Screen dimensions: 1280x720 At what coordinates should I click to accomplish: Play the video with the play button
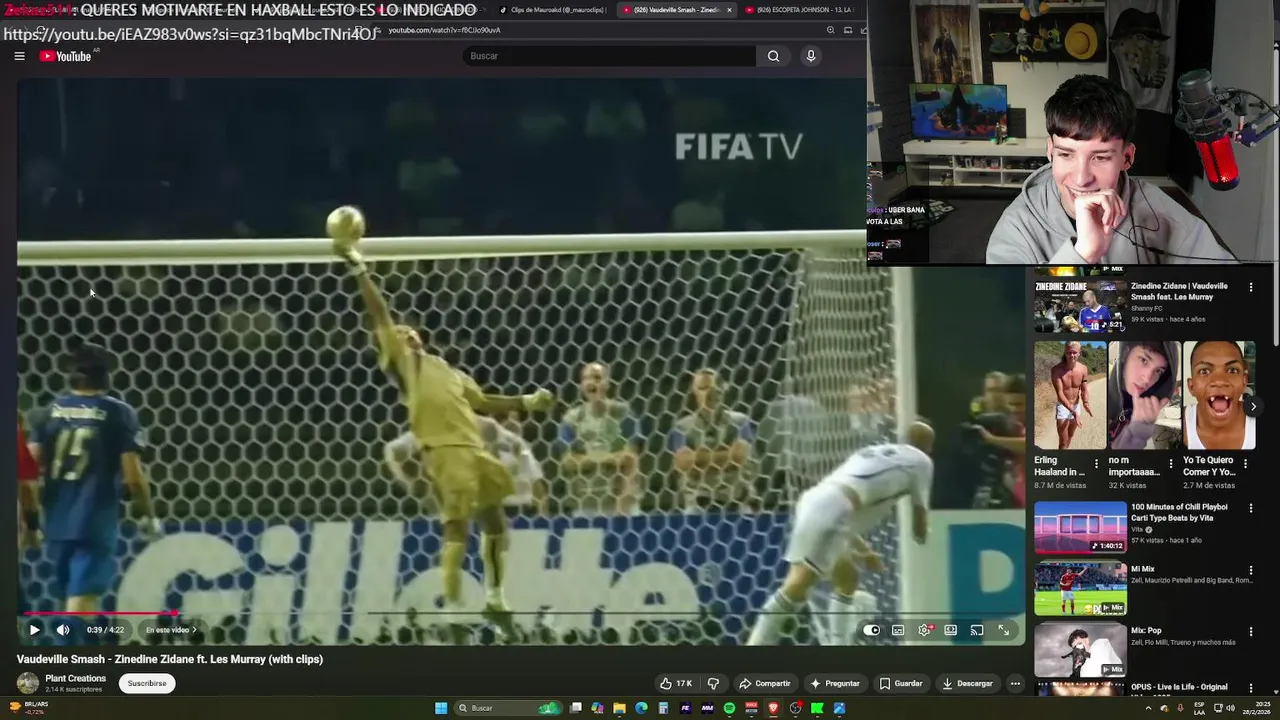click(x=34, y=630)
